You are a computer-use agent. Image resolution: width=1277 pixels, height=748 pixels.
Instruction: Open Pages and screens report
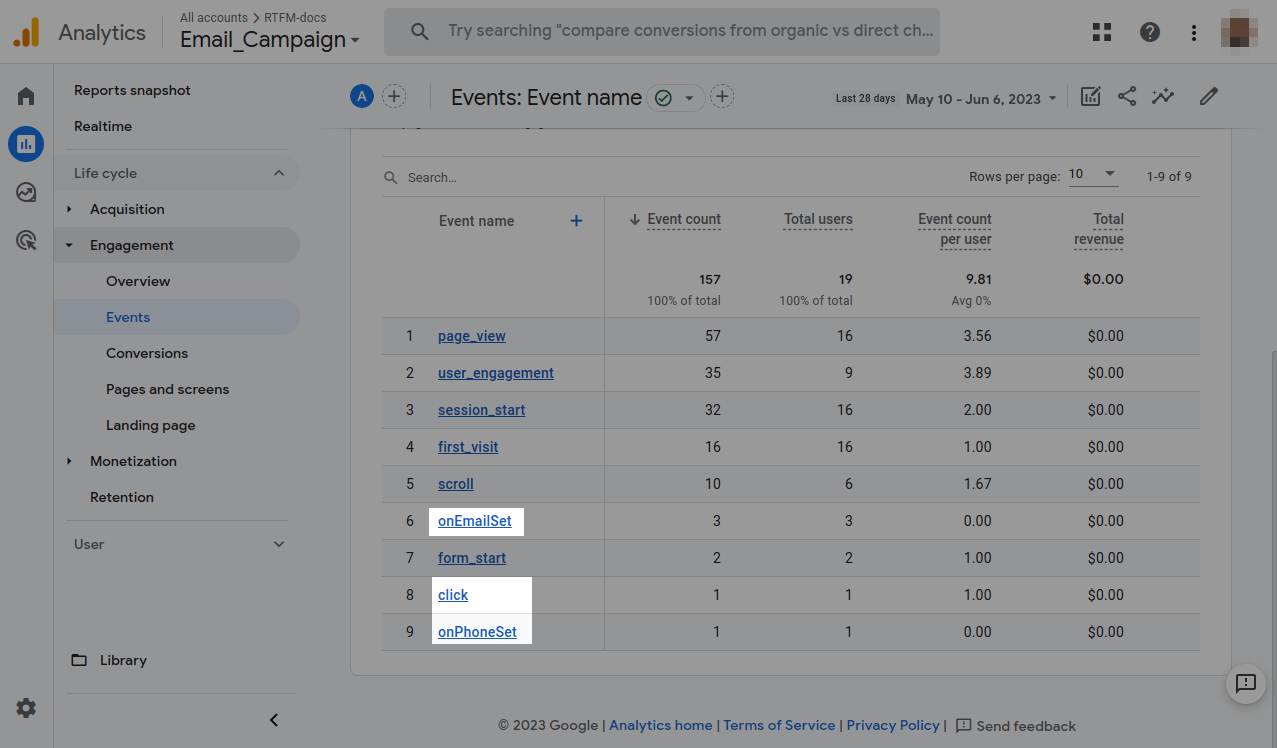pyautogui.click(x=167, y=389)
